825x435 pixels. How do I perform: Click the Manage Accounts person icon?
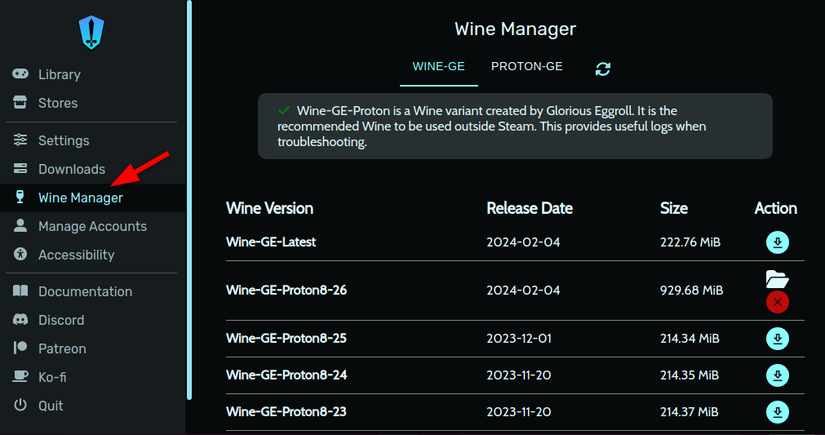click(20, 226)
